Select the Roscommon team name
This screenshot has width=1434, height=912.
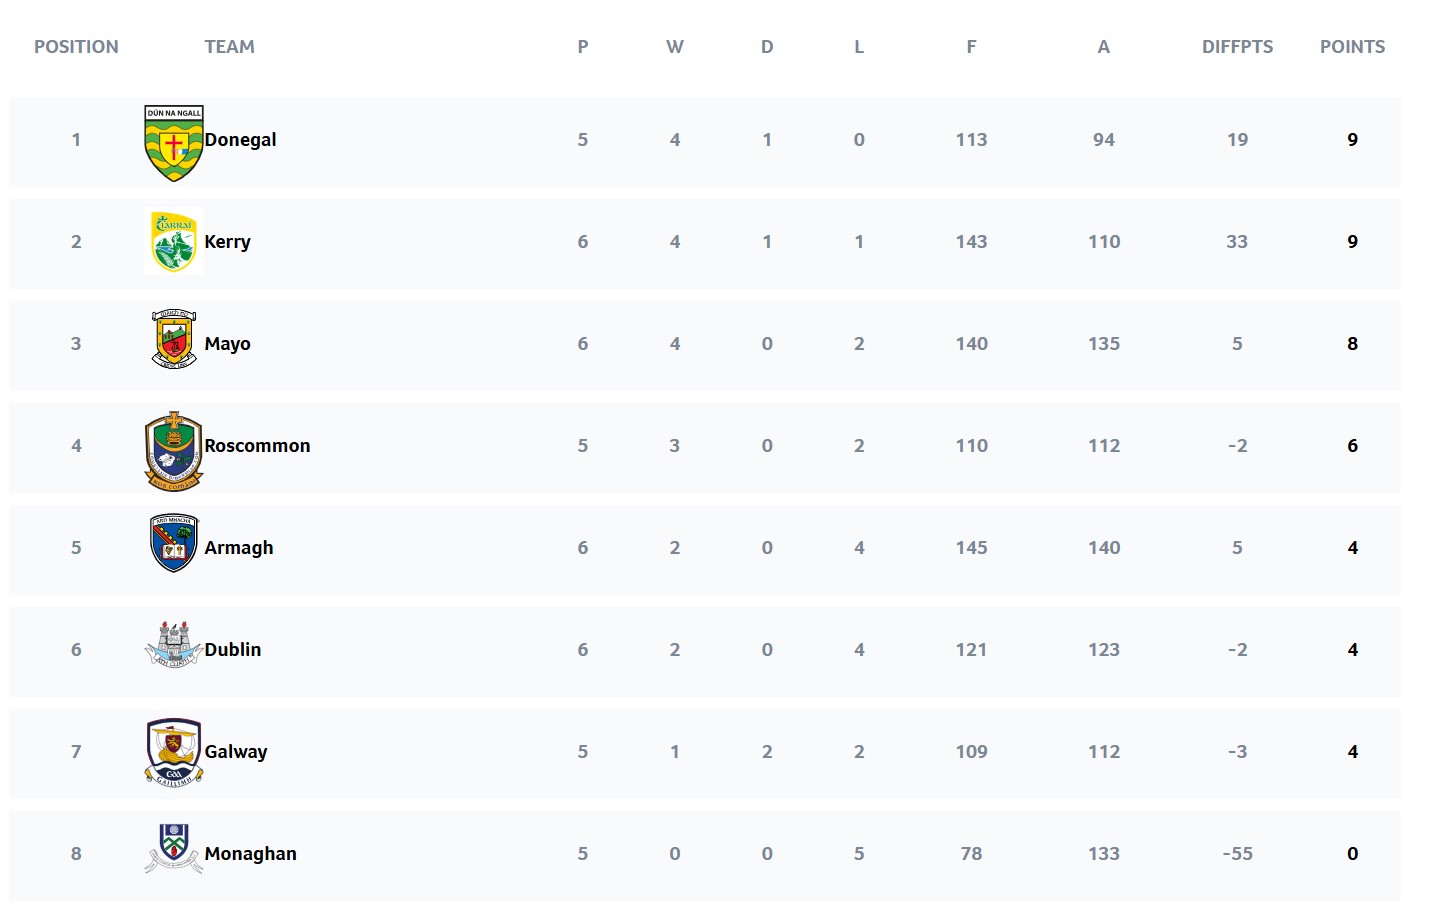pyautogui.click(x=257, y=446)
